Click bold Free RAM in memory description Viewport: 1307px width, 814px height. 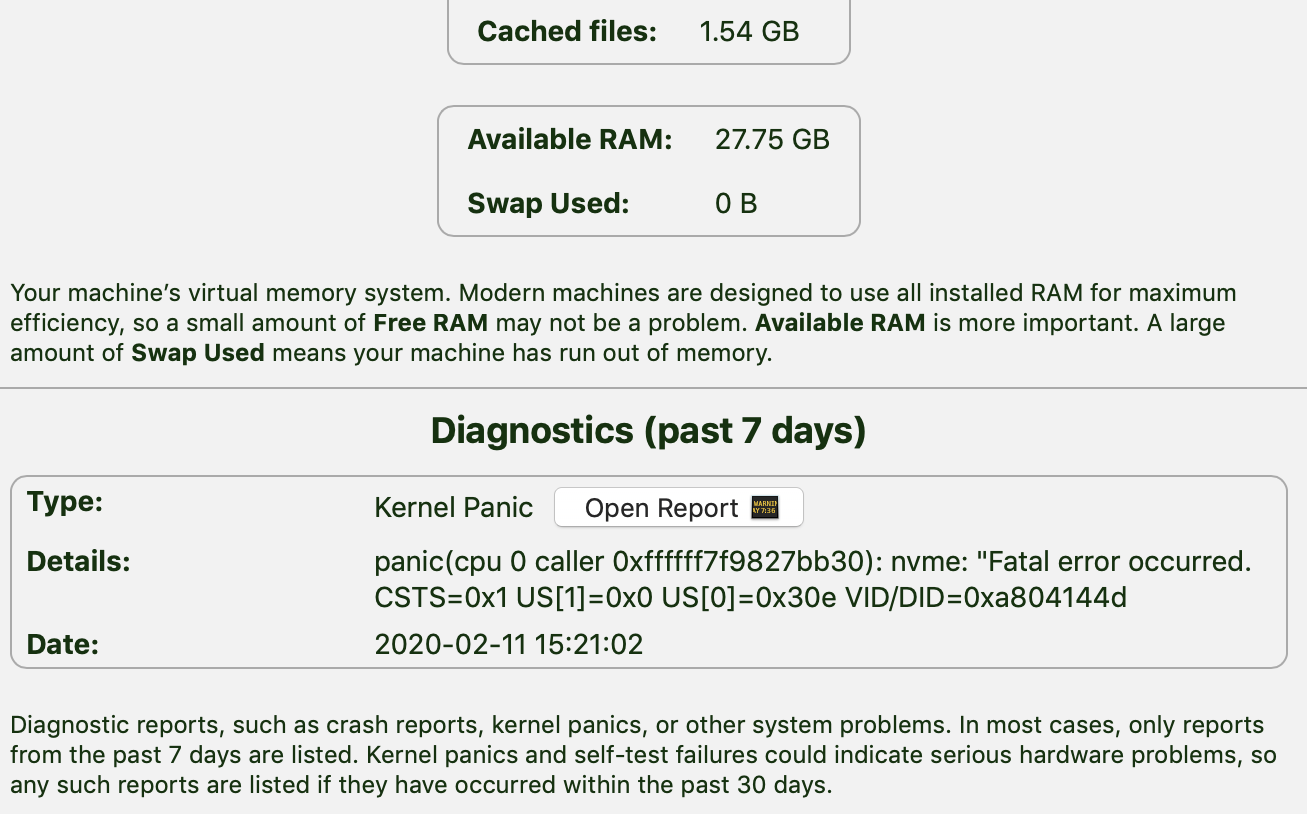point(430,323)
